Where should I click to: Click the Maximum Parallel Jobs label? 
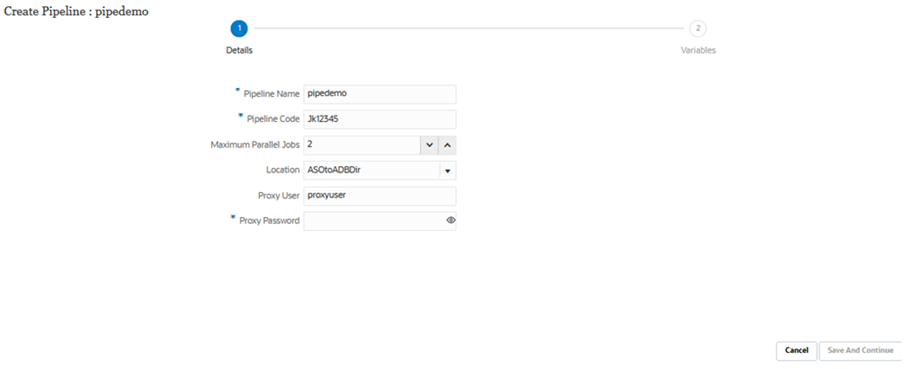tap(255, 145)
